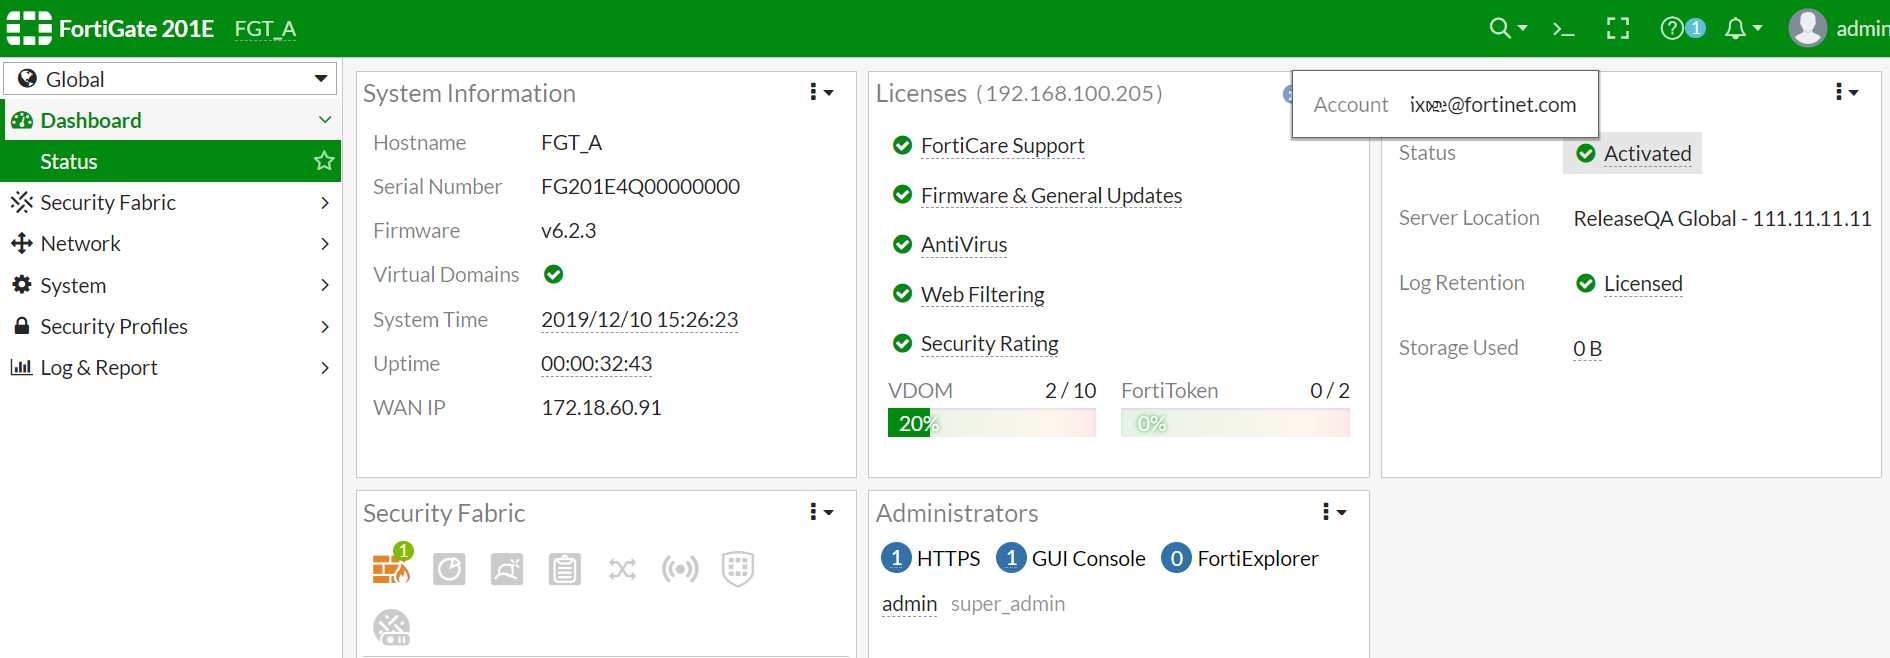Click the crossed-arrows switch fabric icon
This screenshot has height=658, width=1890.
[622, 569]
